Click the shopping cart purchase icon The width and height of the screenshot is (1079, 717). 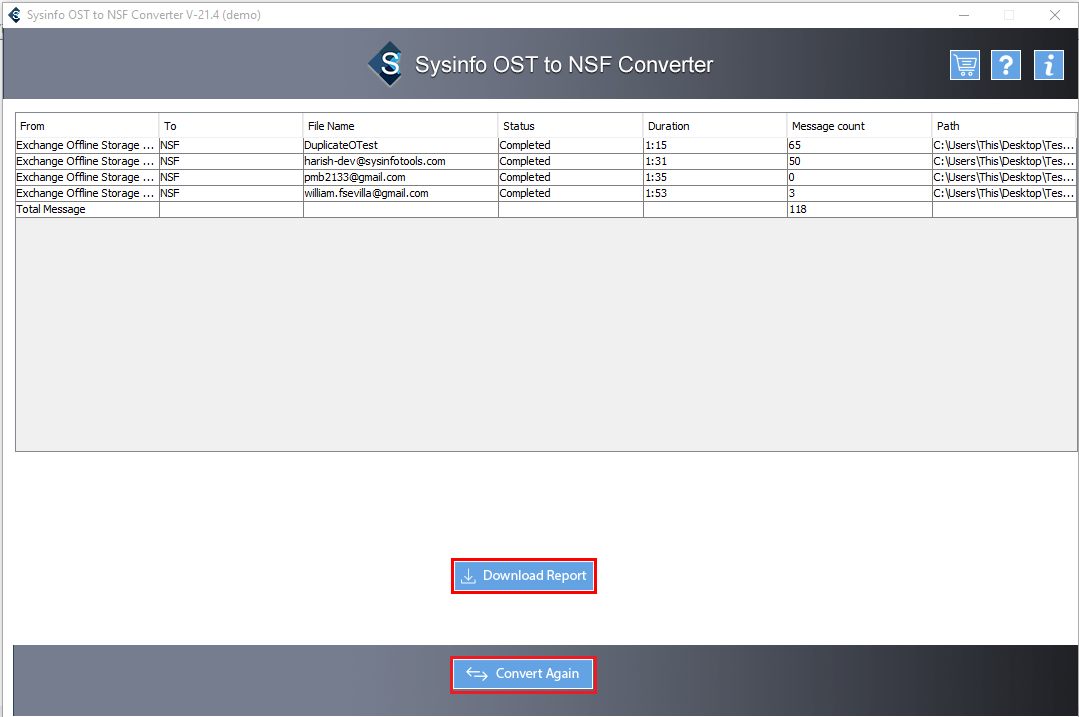(965, 65)
